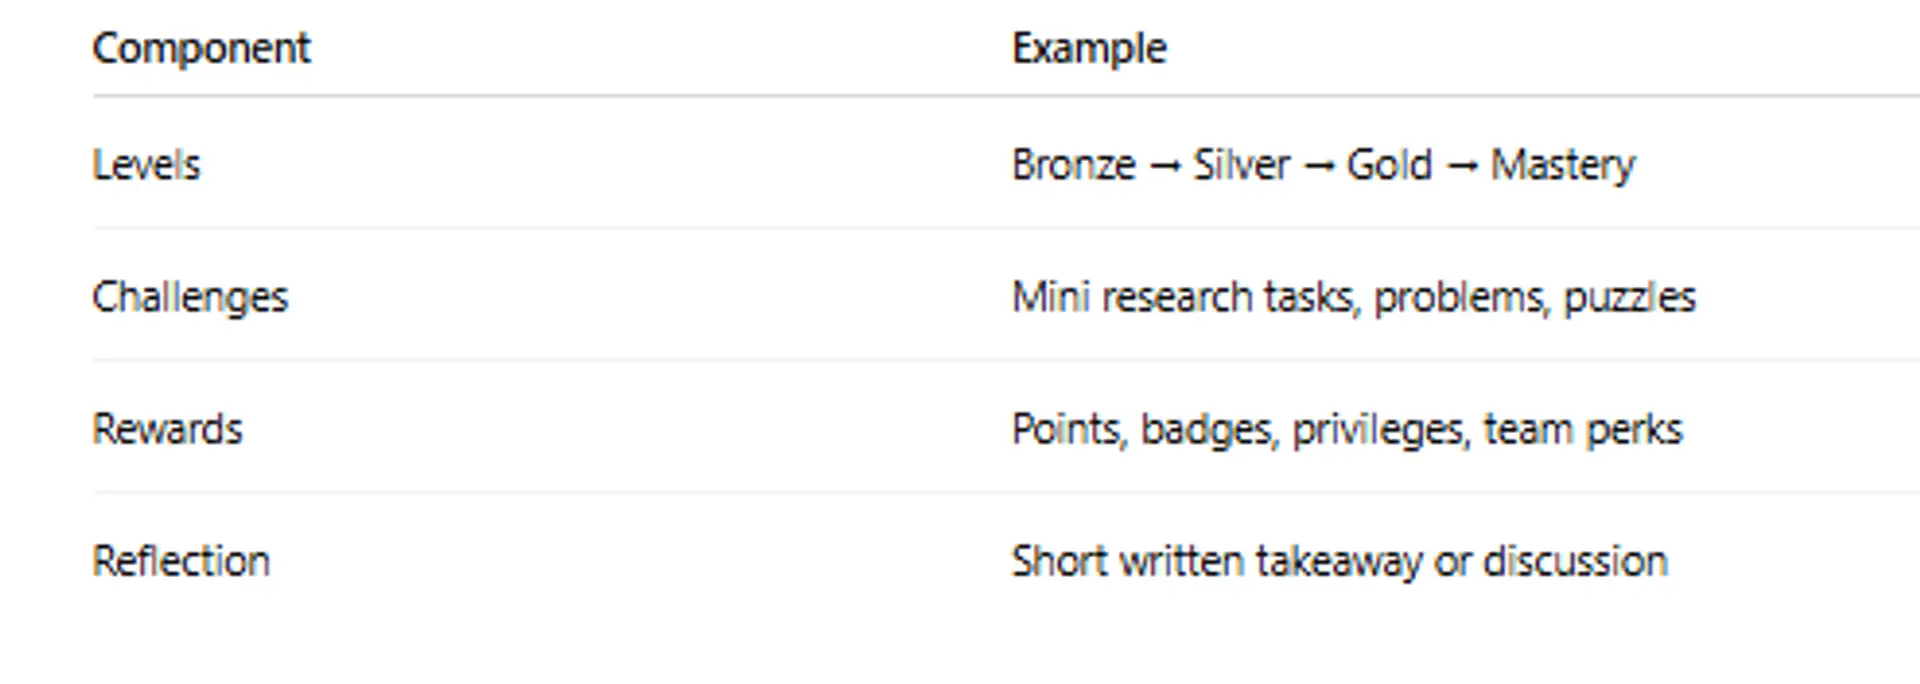The image size is (1920, 684).
Task: Click the text team perks
Action: pyautogui.click(x=1583, y=429)
